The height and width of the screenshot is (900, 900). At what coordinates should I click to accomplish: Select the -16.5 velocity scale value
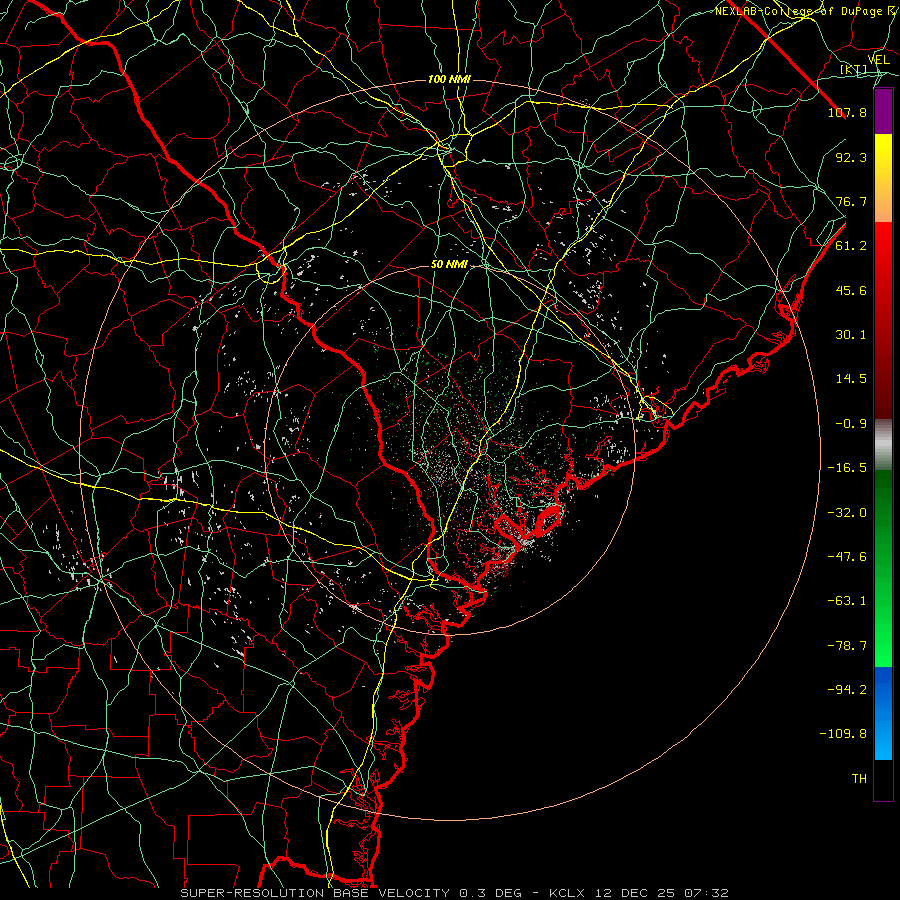click(847, 468)
